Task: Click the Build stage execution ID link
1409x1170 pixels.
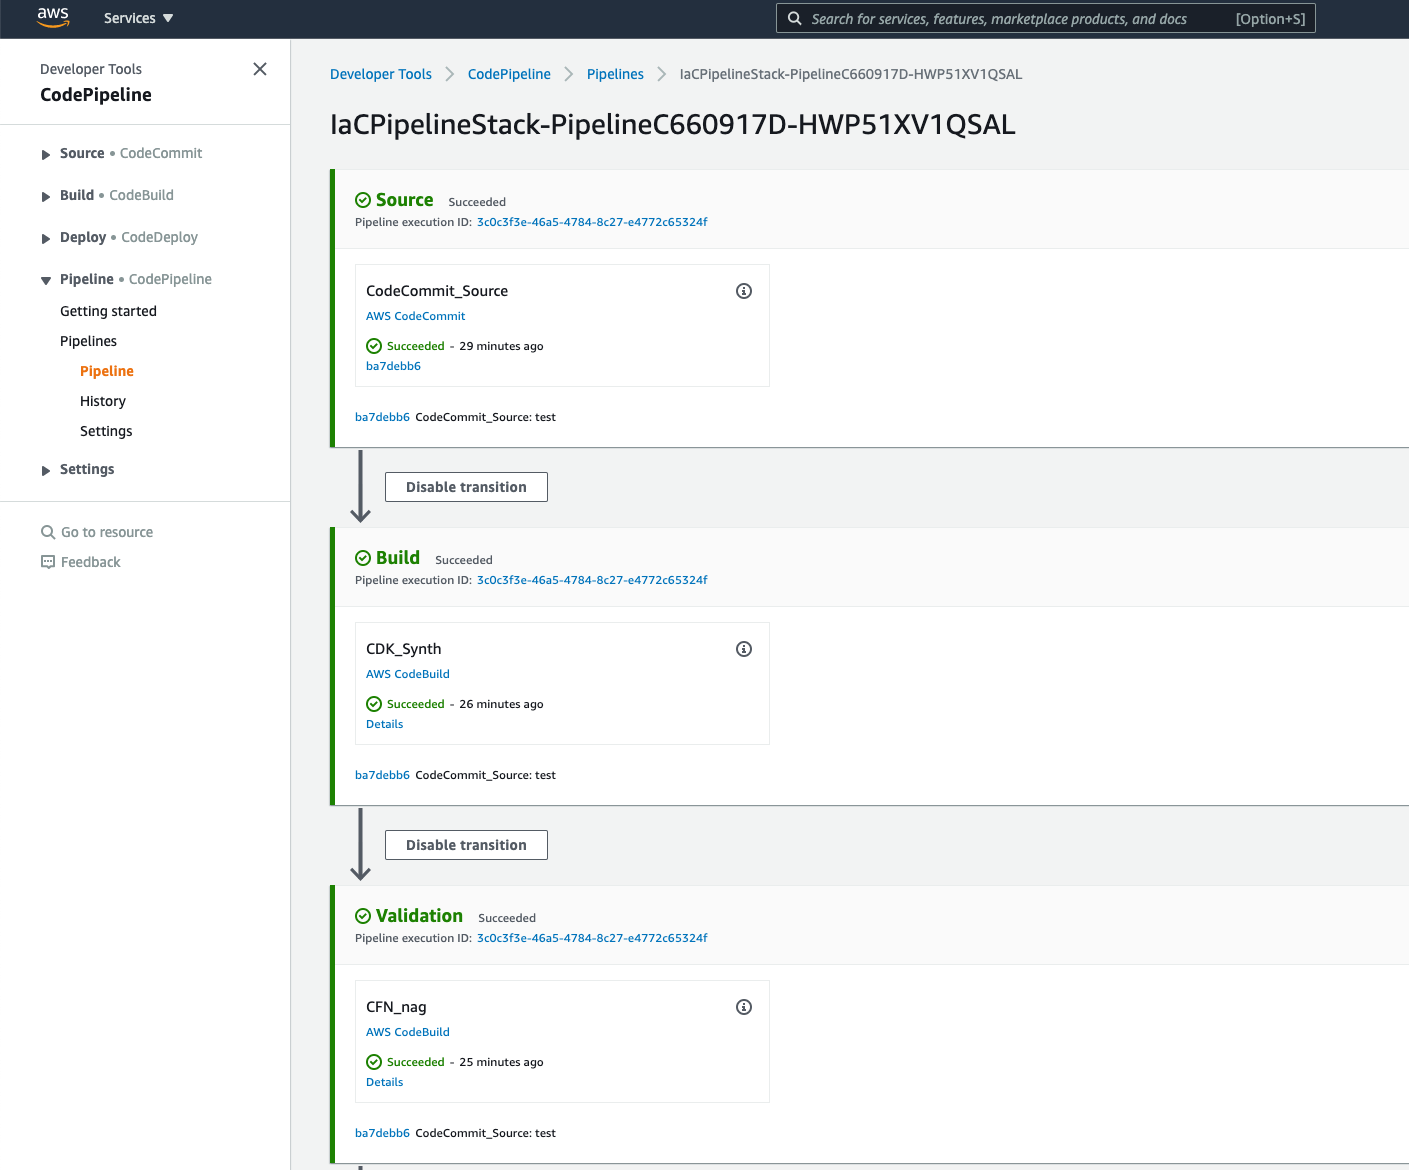Action: tap(592, 580)
